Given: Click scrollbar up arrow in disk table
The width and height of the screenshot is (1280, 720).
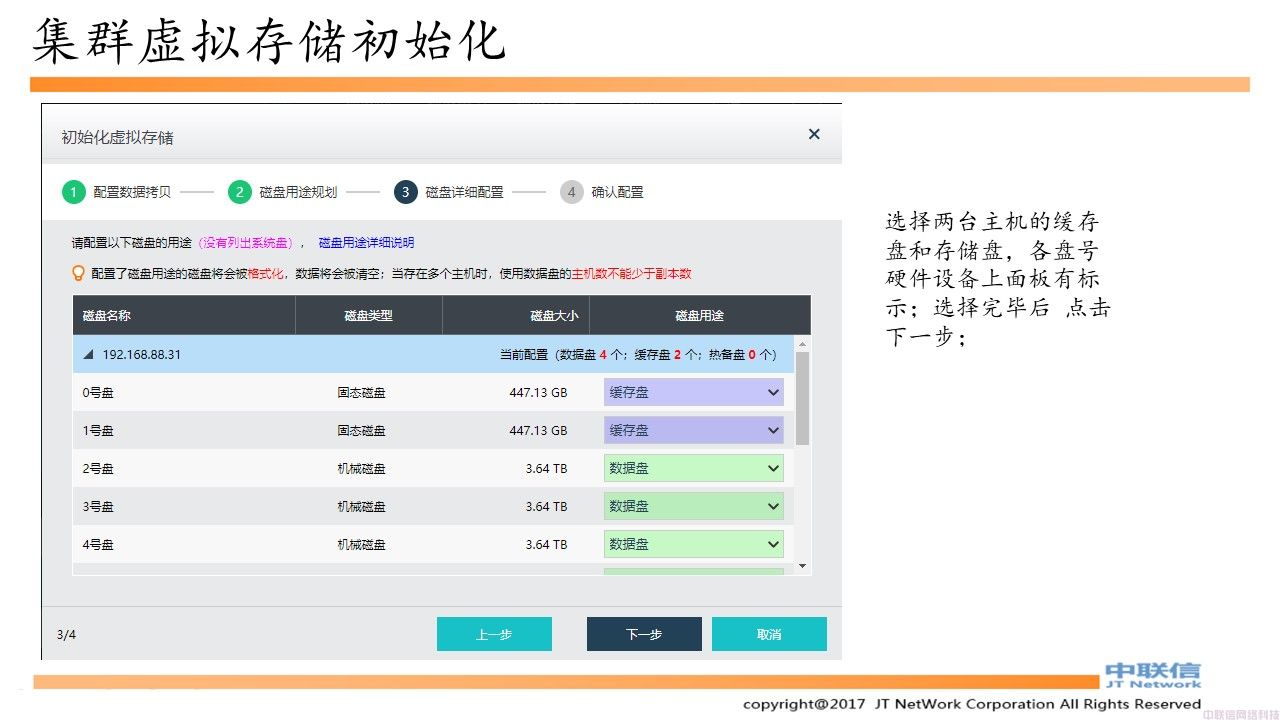Looking at the screenshot, I should [x=802, y=343].
